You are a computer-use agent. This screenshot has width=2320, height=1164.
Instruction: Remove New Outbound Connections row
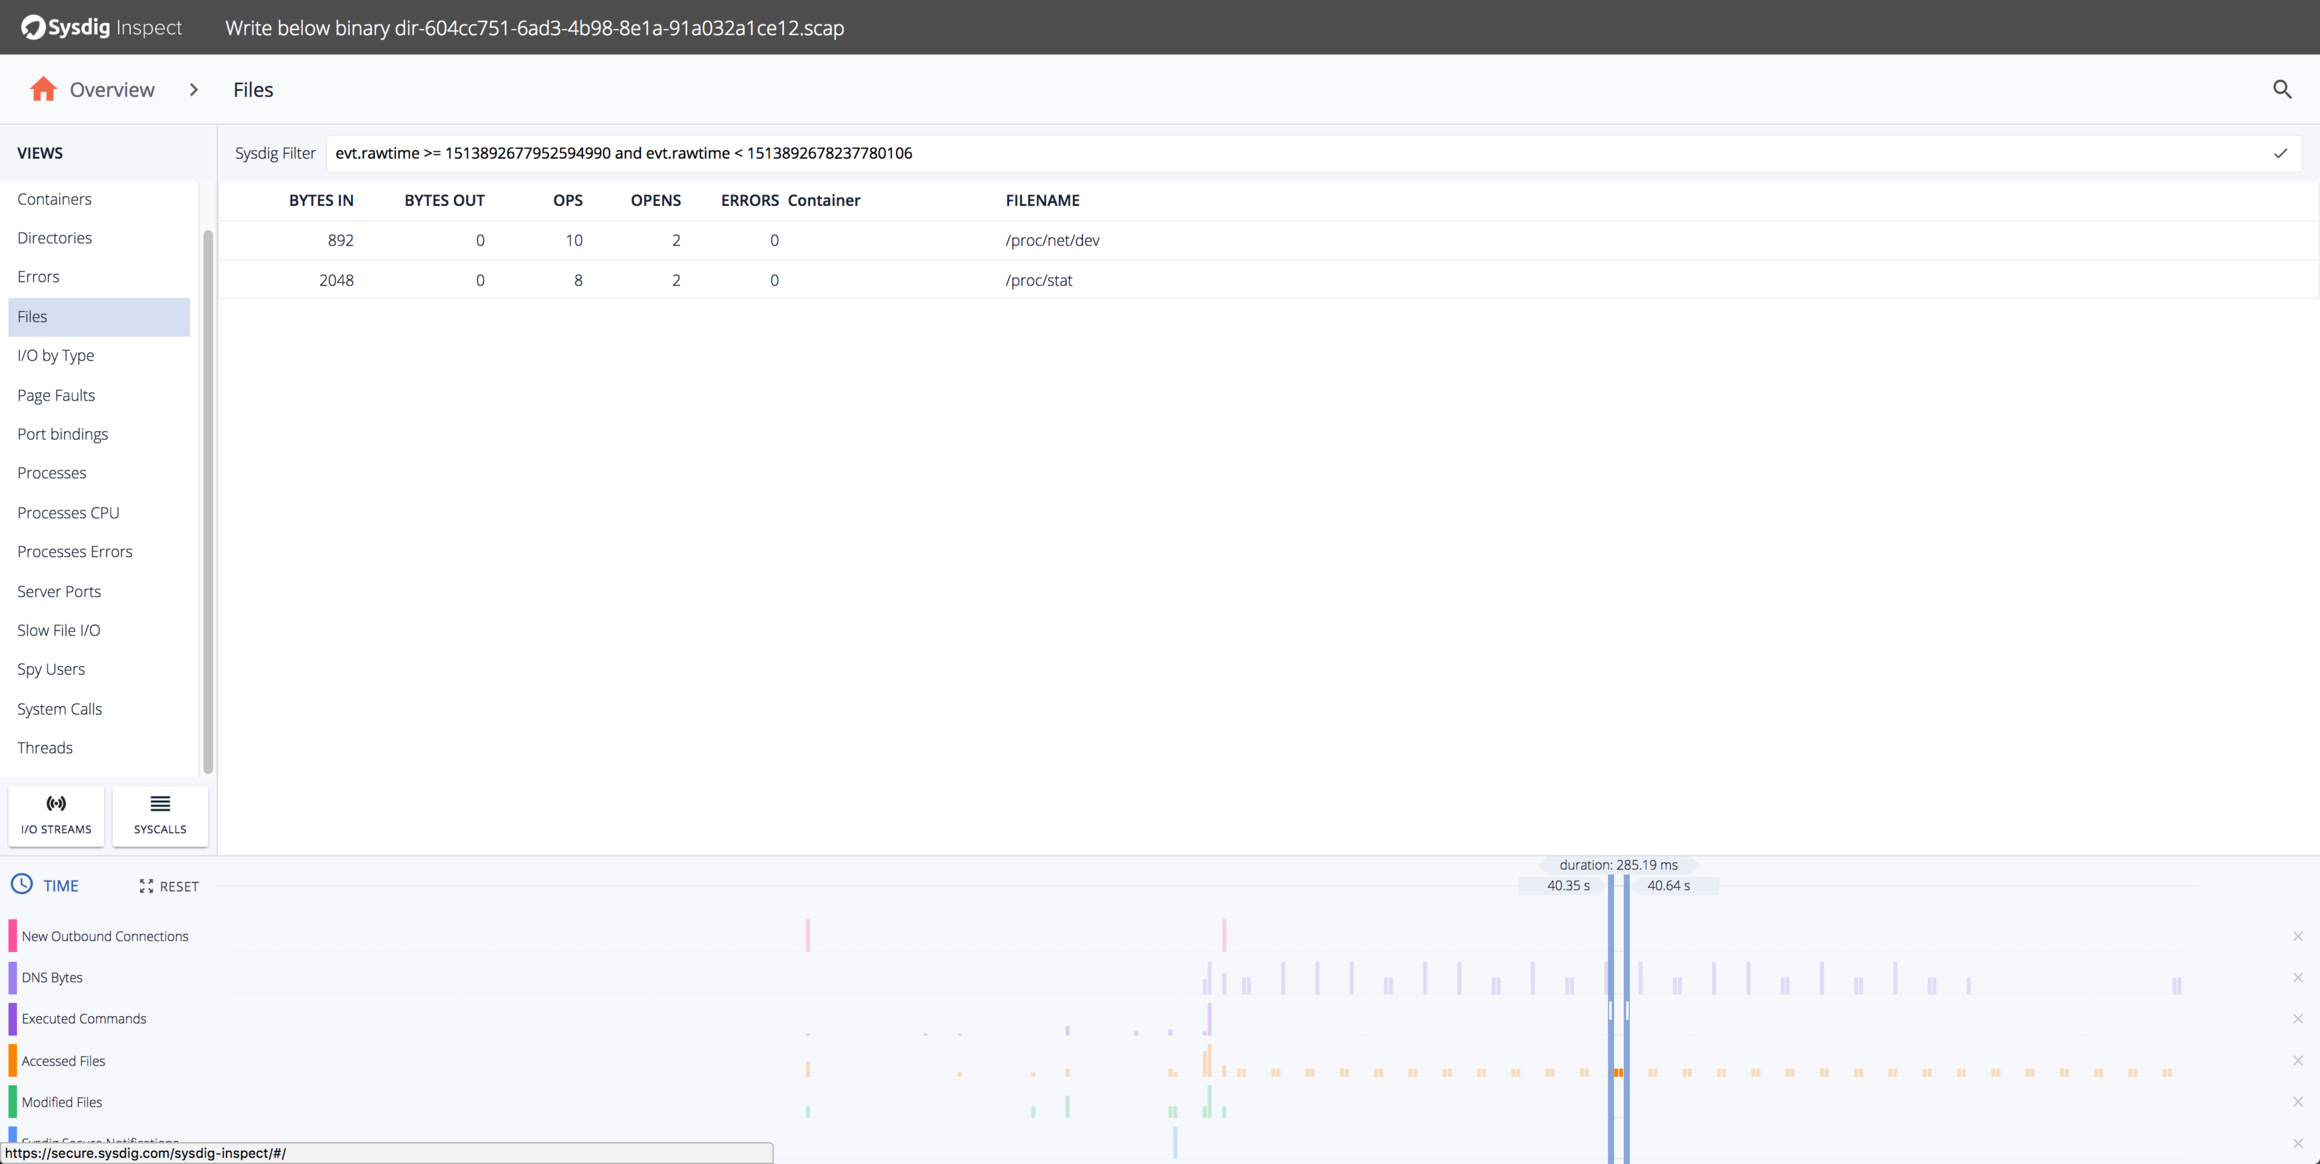coord(2297,936)
